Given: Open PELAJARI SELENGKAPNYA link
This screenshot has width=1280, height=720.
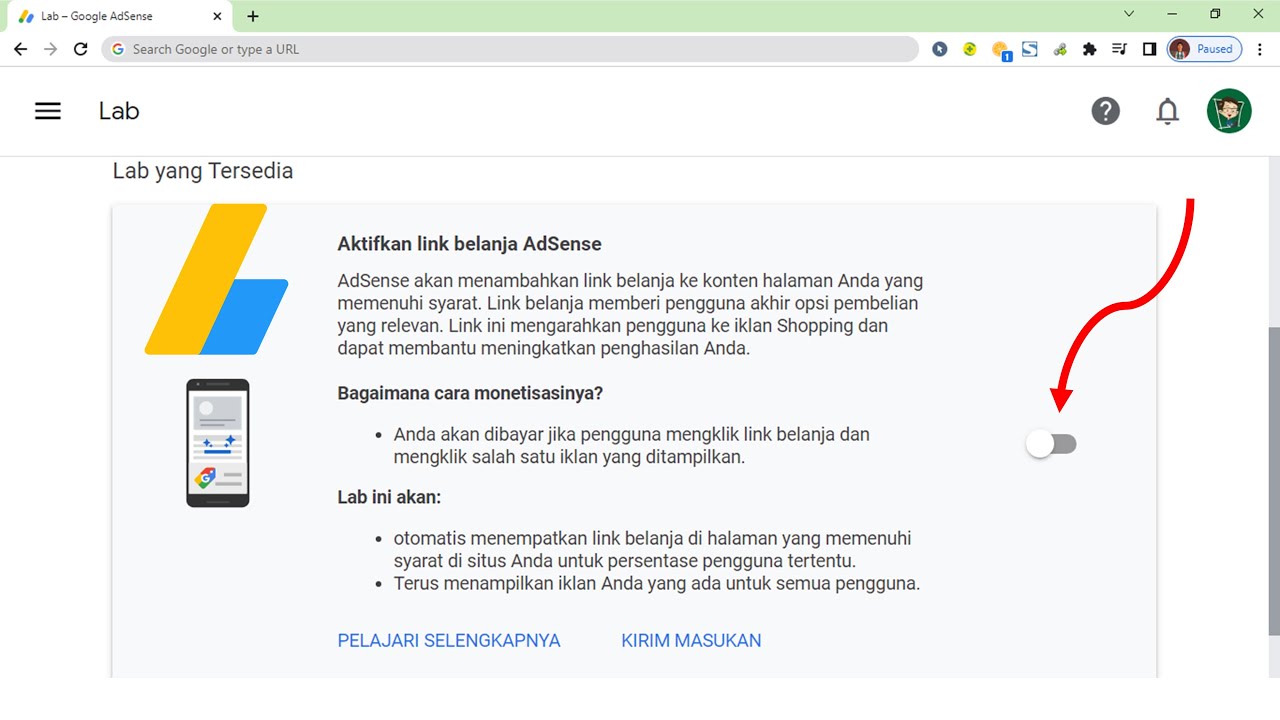Looking at the screenshot, I should coord(449,641).
